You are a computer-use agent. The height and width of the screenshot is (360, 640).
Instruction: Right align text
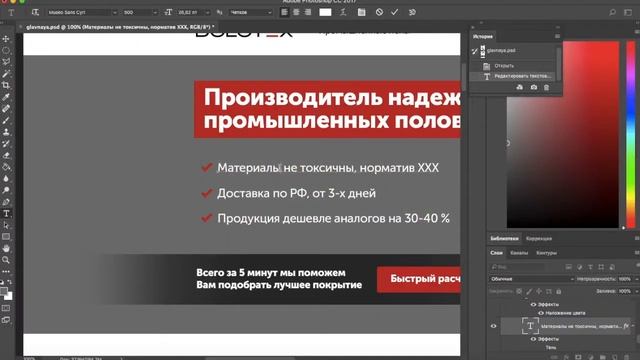point(308,12)
